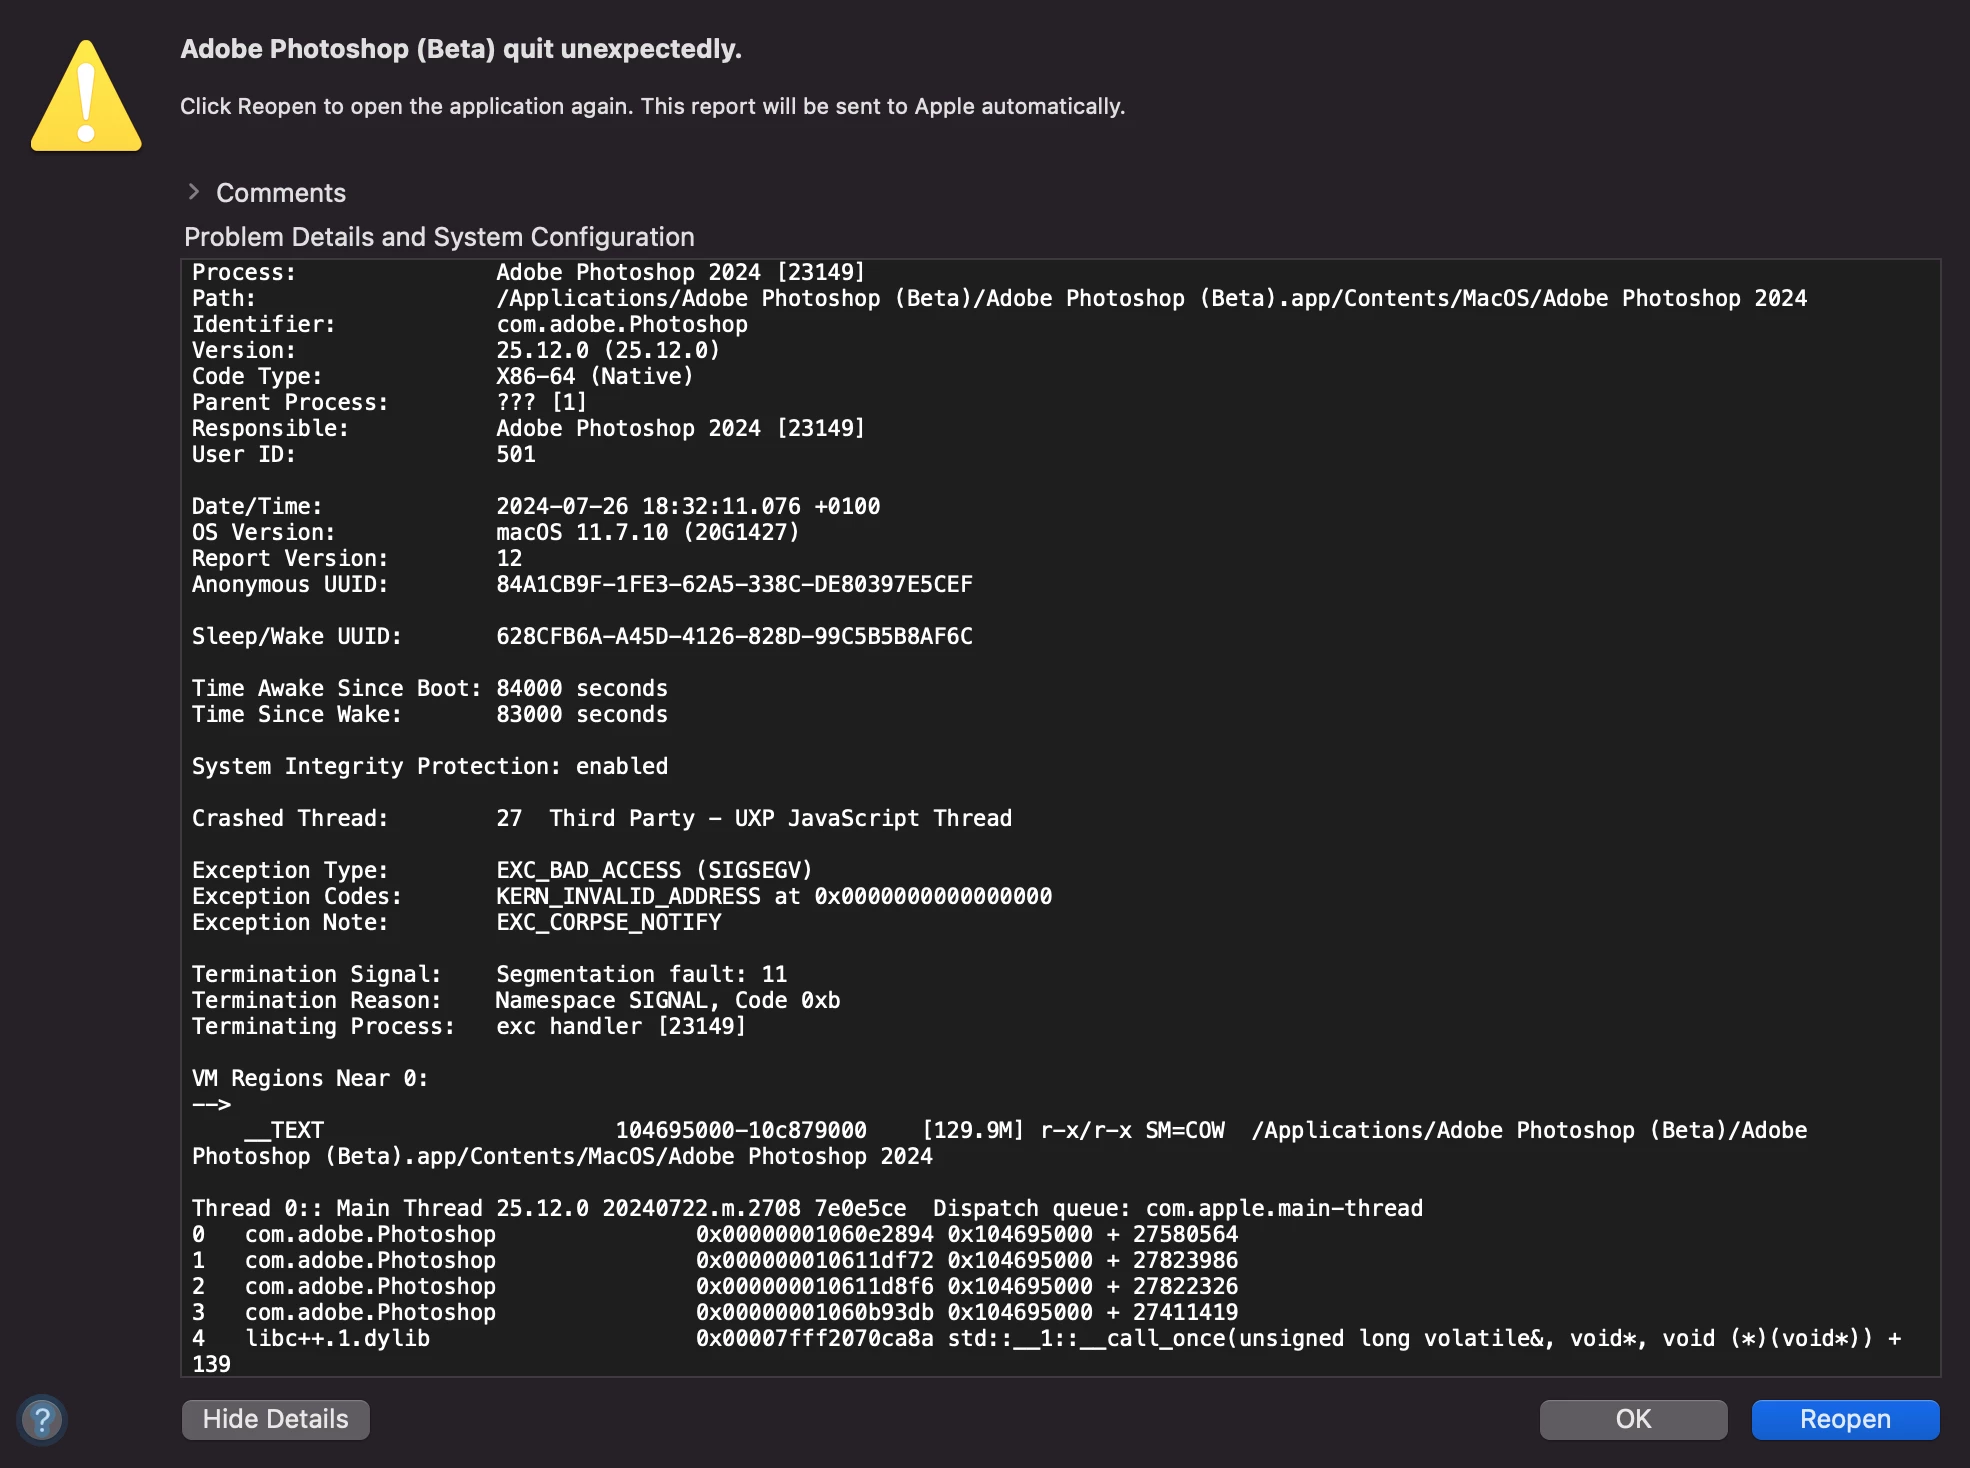Image resolution: width=1970 pixels, height=1468 pixels.
Task: Reopen the crashed Photoshop application
Action: pos(1844,1419)
